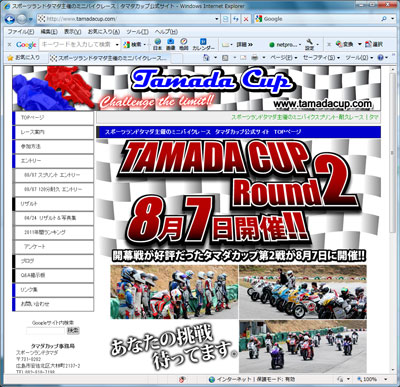Screen dimensions: 400x387
Task: Click the browser Forward arrow button
Action: [x=22, y=19]
